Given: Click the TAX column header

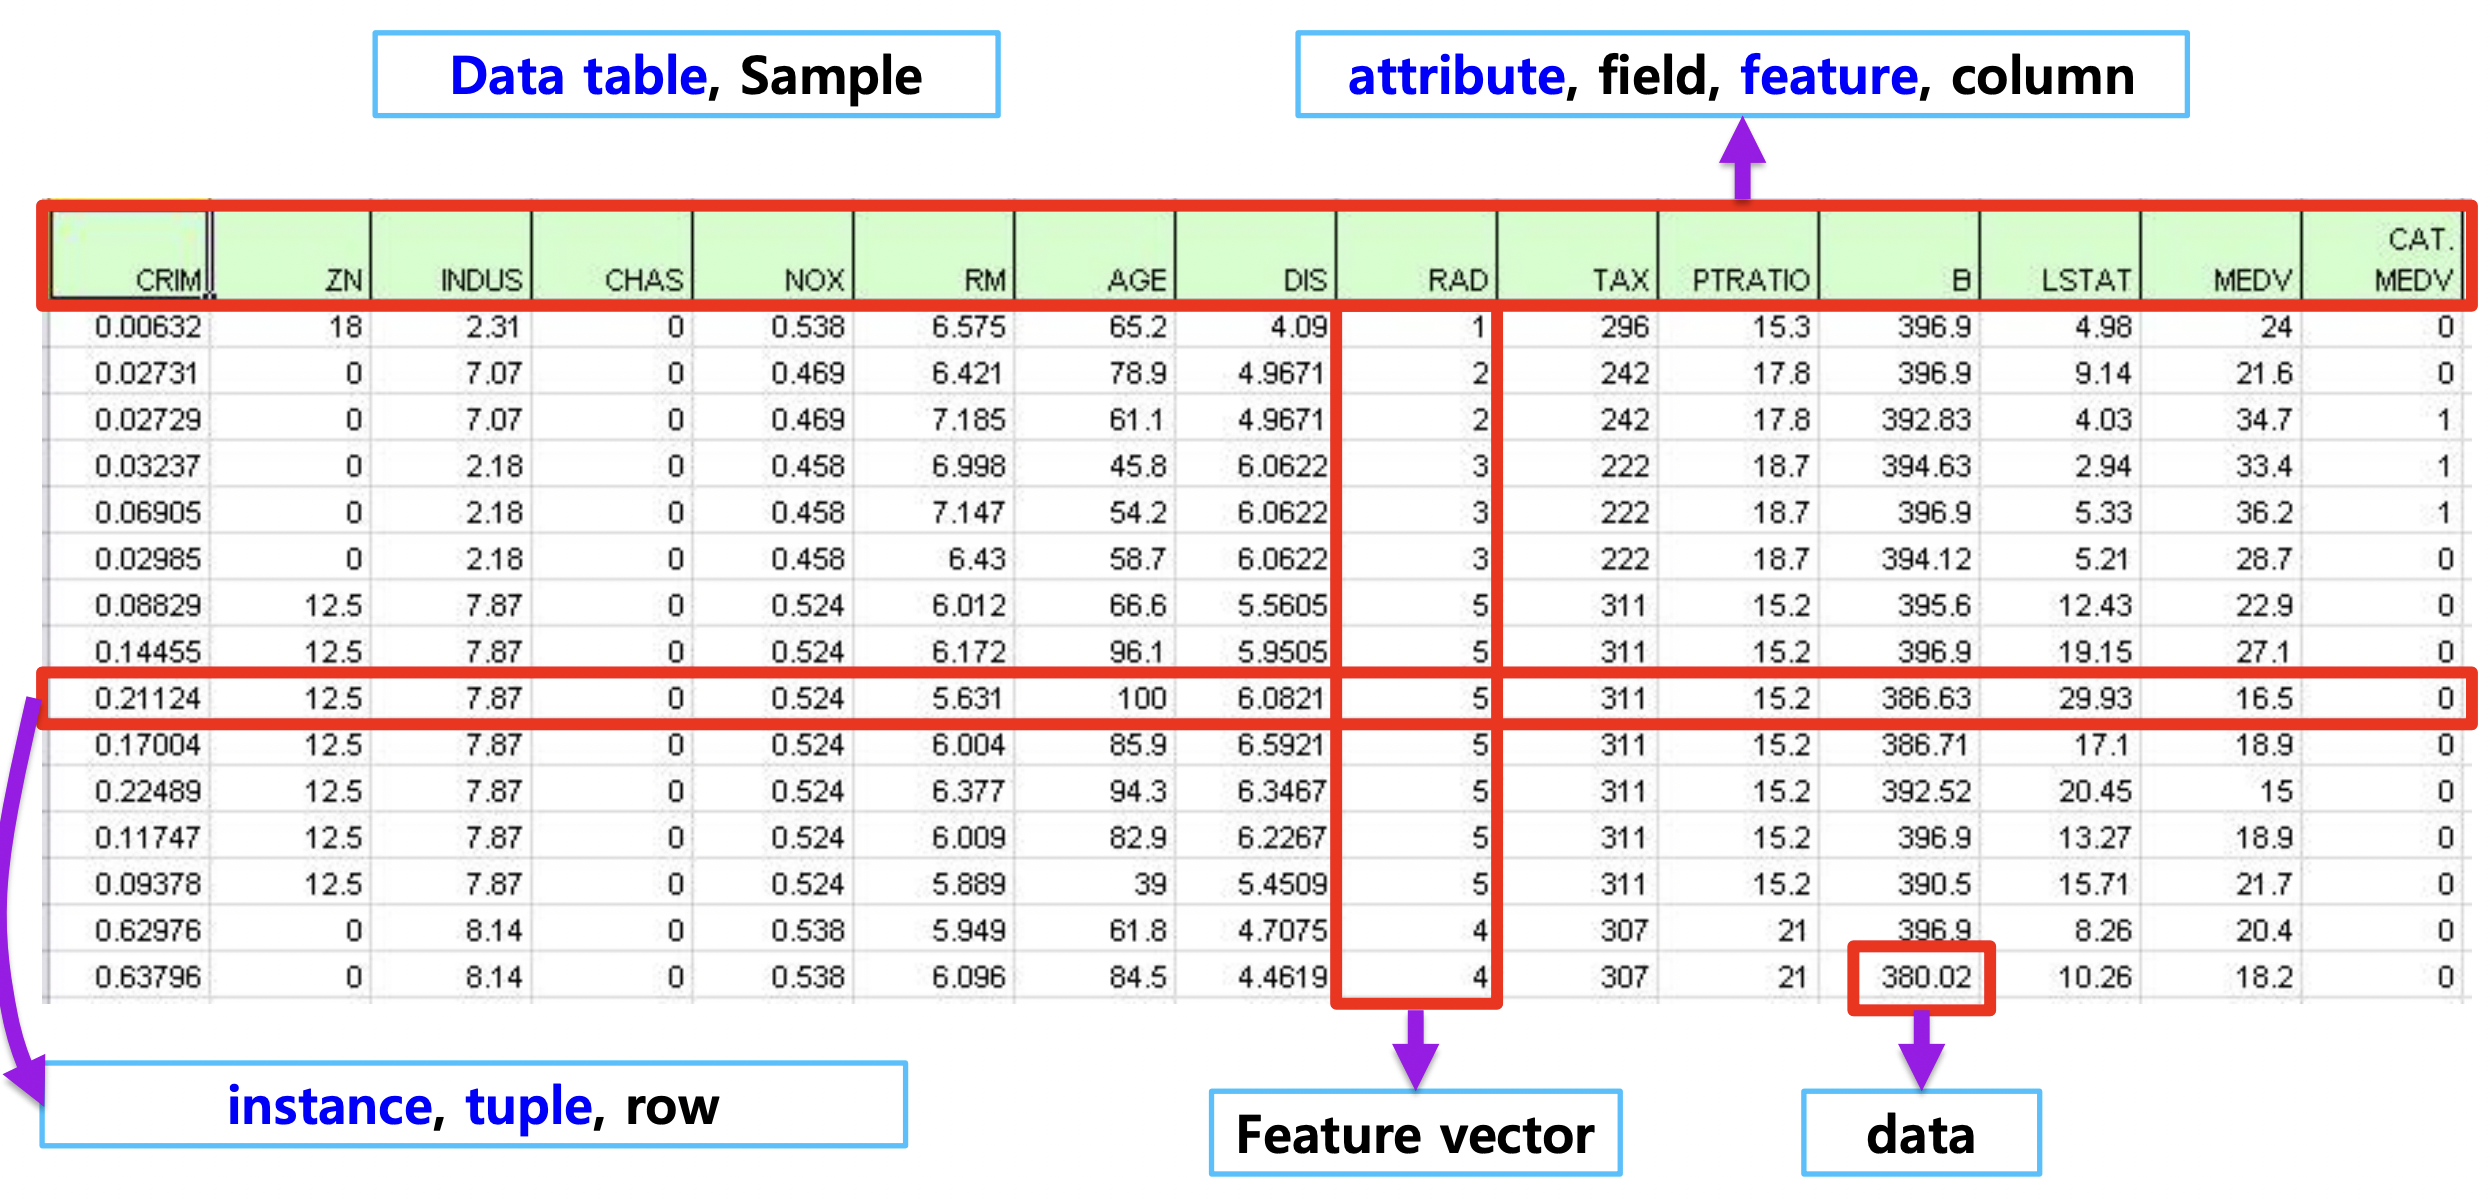Looking at the screenshot, I should pyautogui.click(x=1579, y=255).
